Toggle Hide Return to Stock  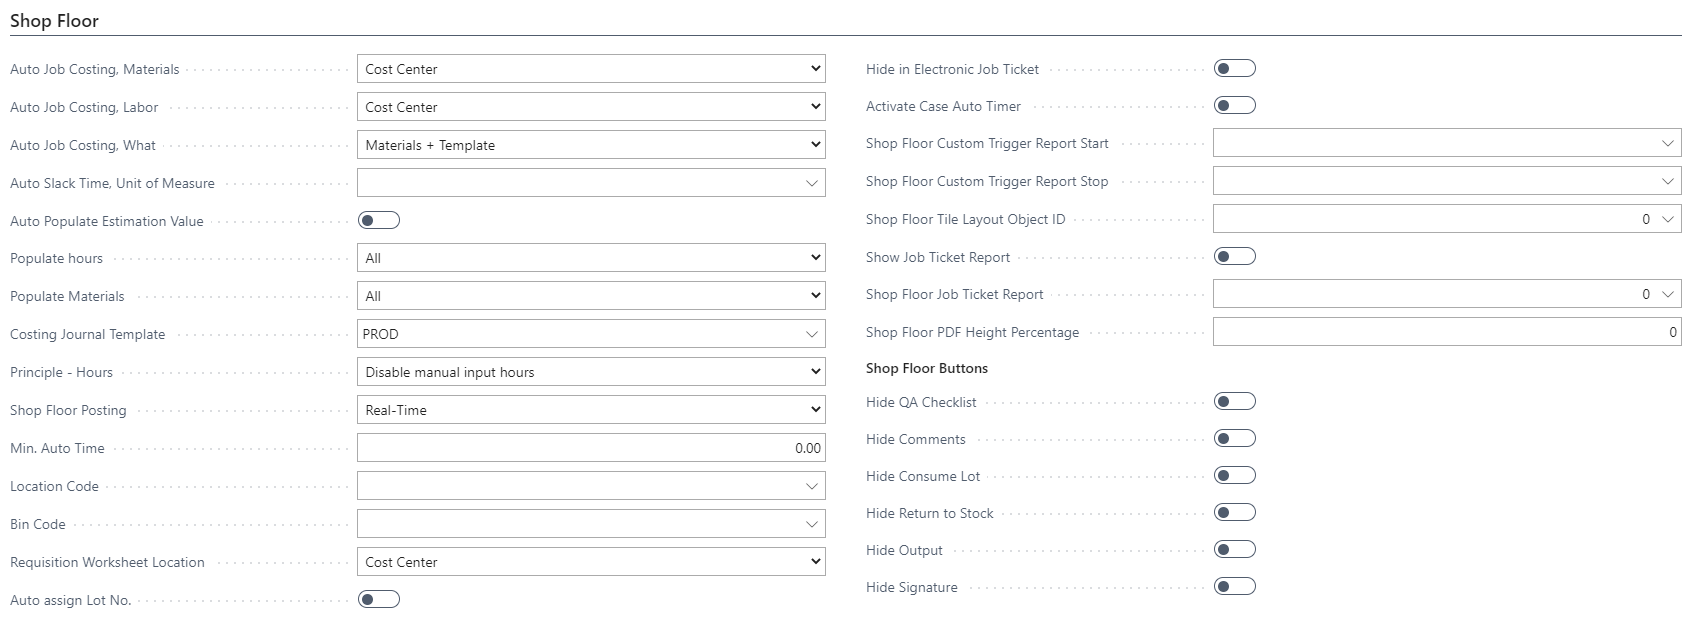tap(1235, 512)
